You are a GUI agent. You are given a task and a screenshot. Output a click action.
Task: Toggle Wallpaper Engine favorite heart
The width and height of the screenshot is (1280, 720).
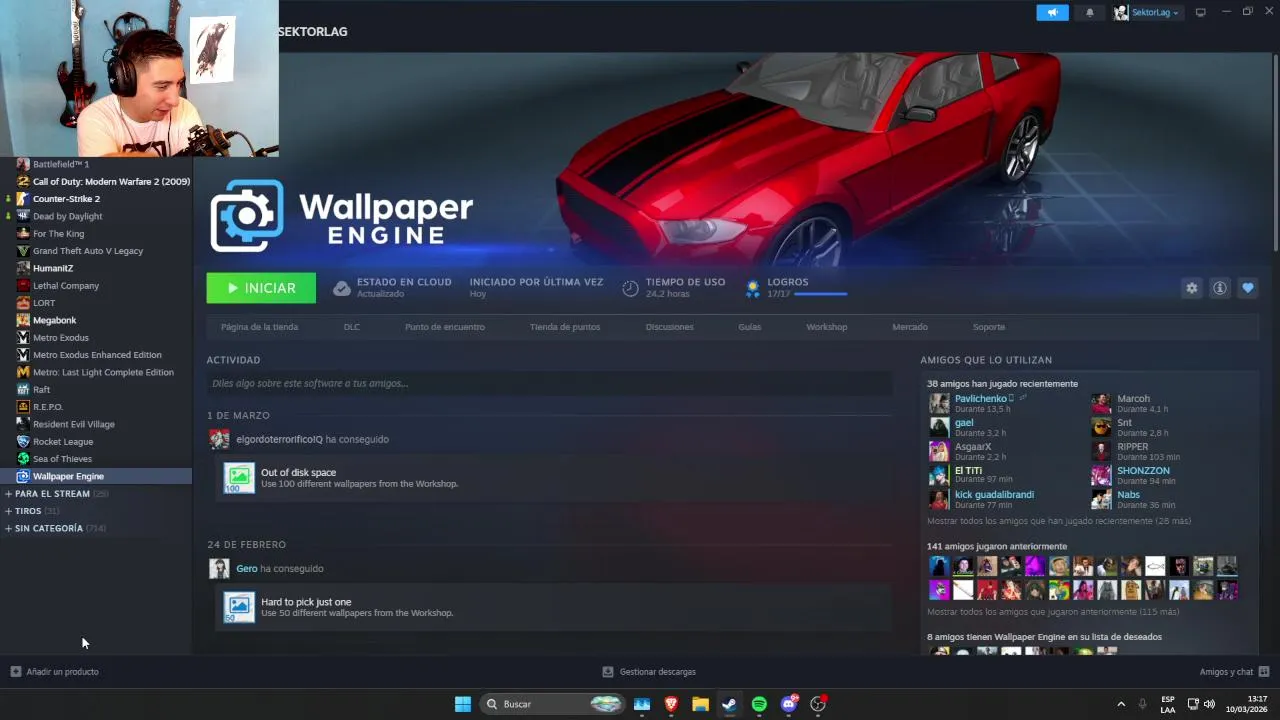coord(1247,288)
